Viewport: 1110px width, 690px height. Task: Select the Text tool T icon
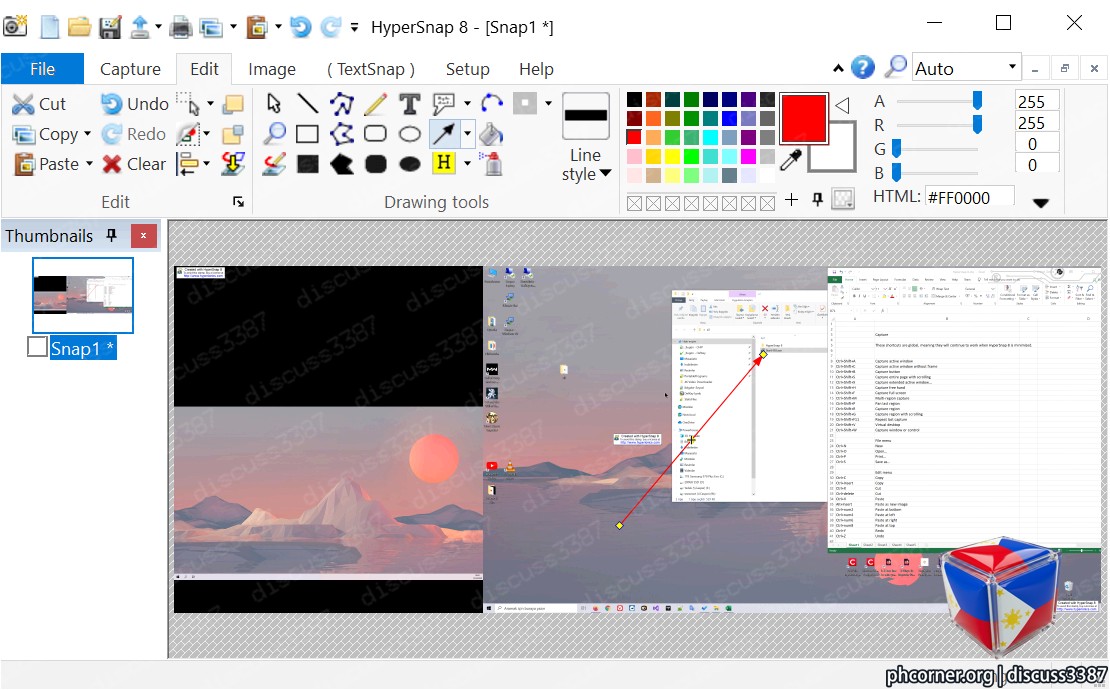click(x=409, y=103)
